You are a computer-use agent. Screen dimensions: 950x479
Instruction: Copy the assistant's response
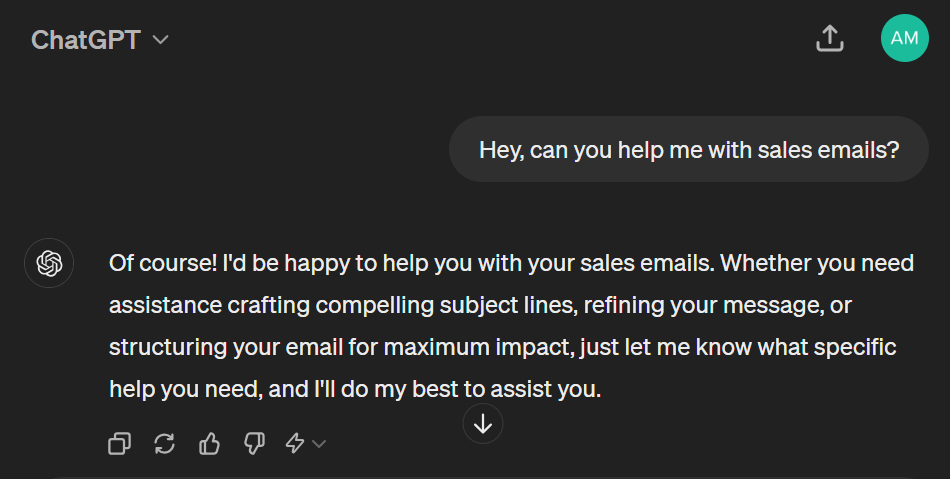pos(120,443)
